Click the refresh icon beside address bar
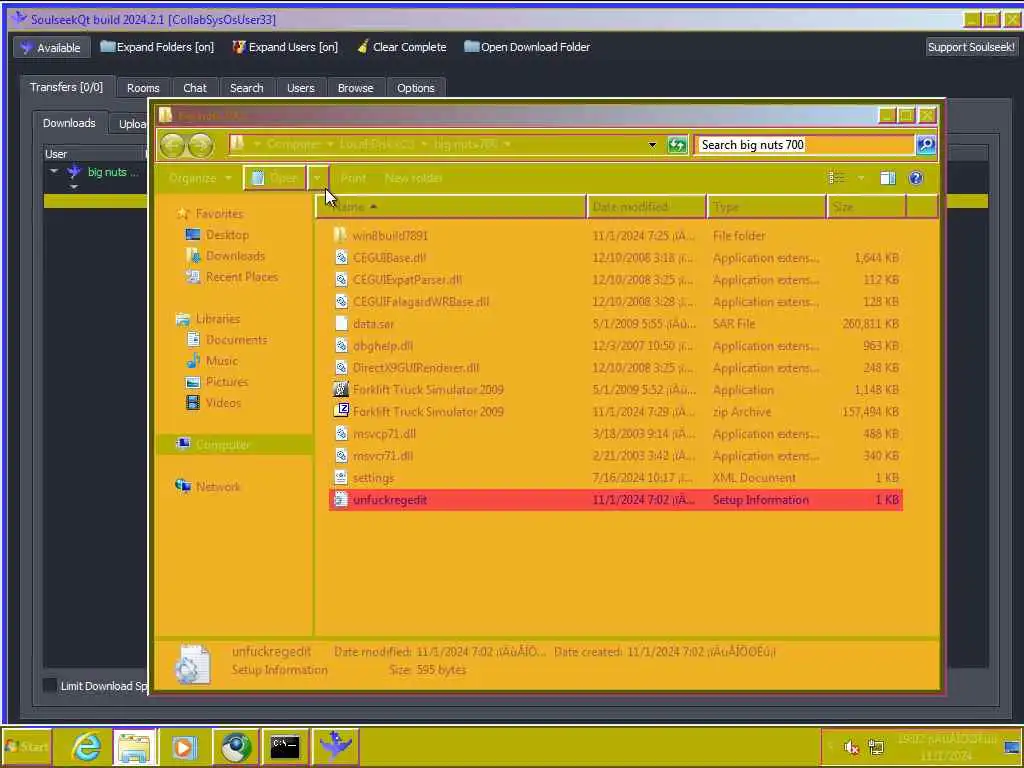This screenshot has height=768, width=1024. pos(677,145)
